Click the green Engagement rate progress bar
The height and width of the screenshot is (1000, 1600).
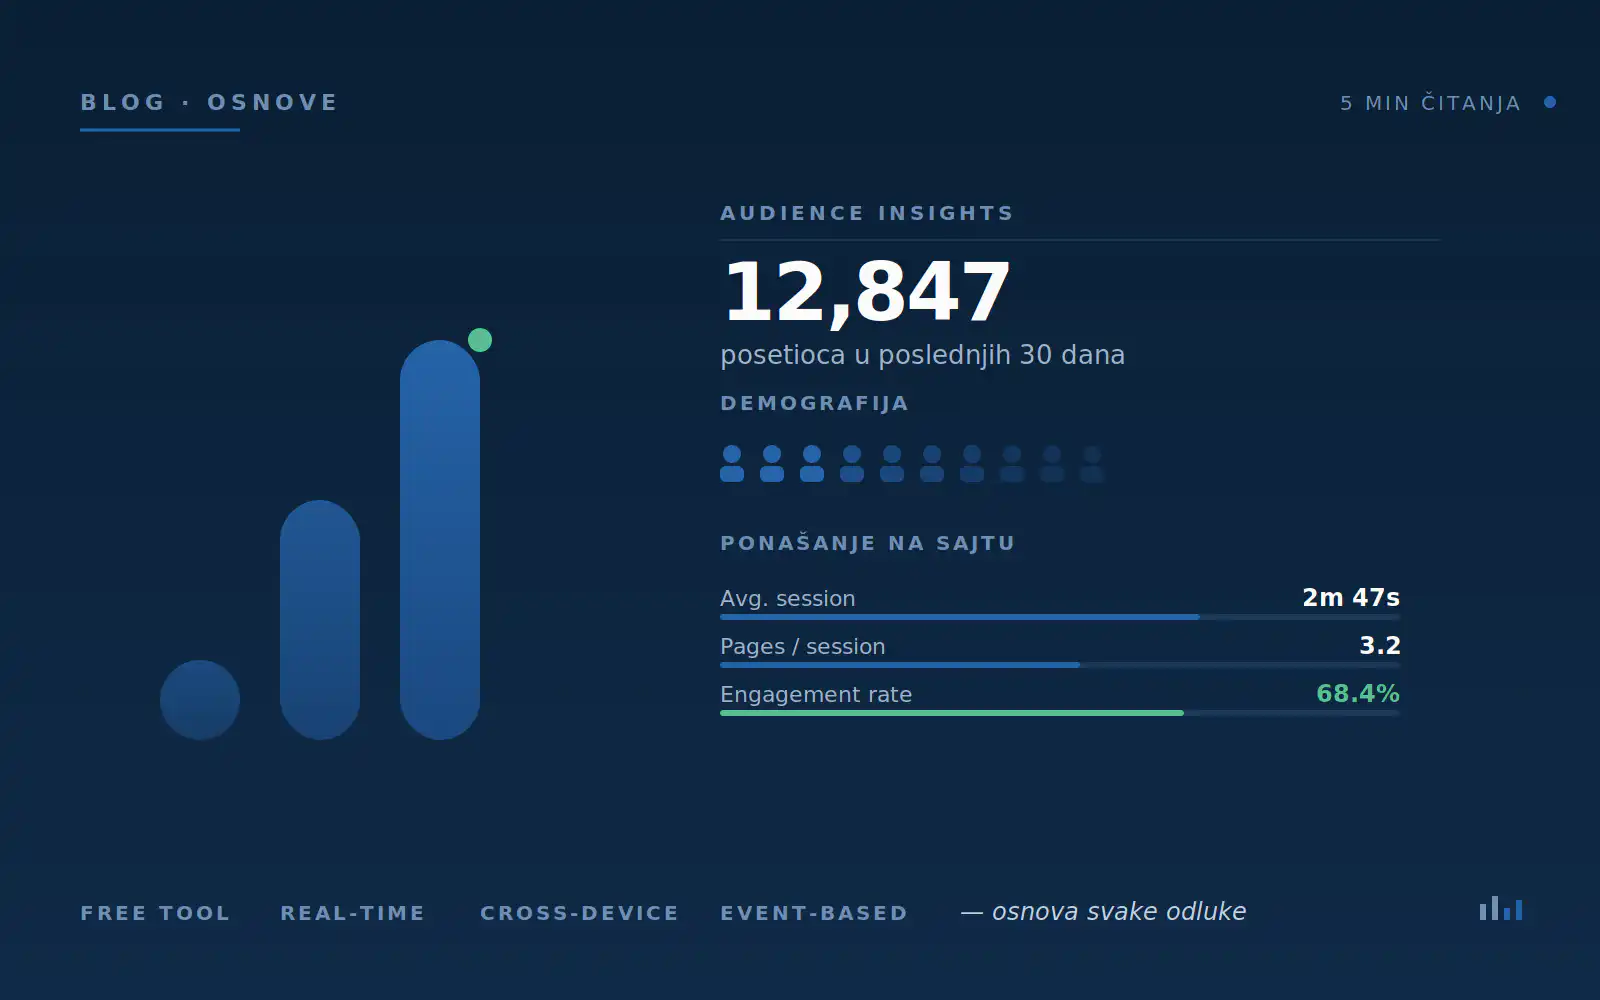click(x=1060, y=713)
